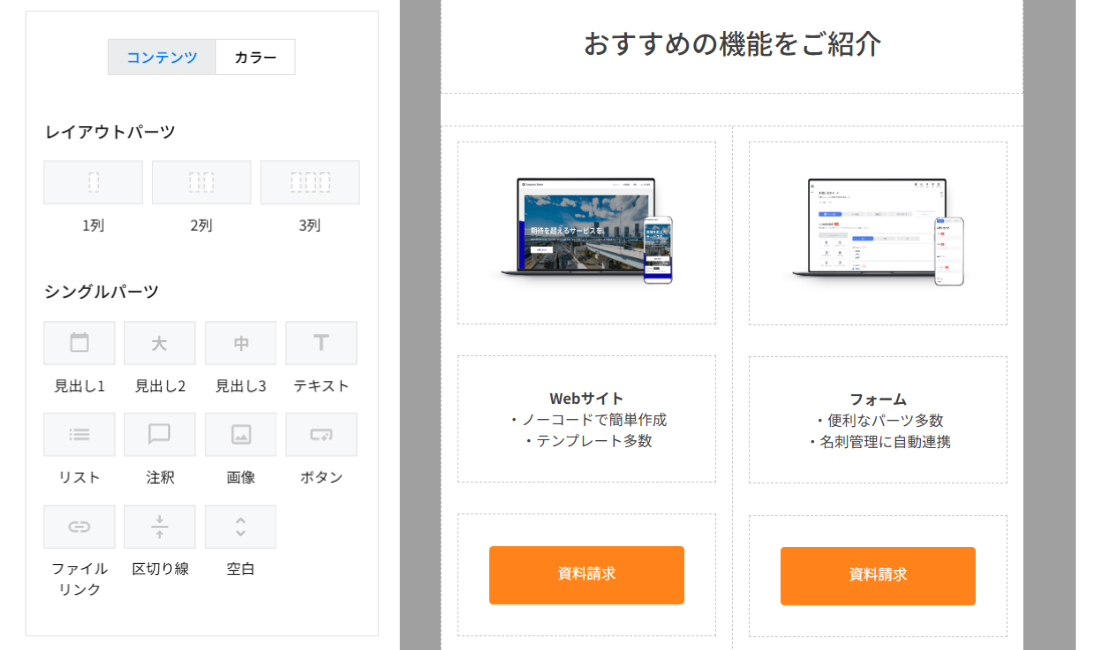Image resolution: width=1099 pixels, height=650 pixels.
Task: Insert the ファイルリンク file link part
Action: 79,527
